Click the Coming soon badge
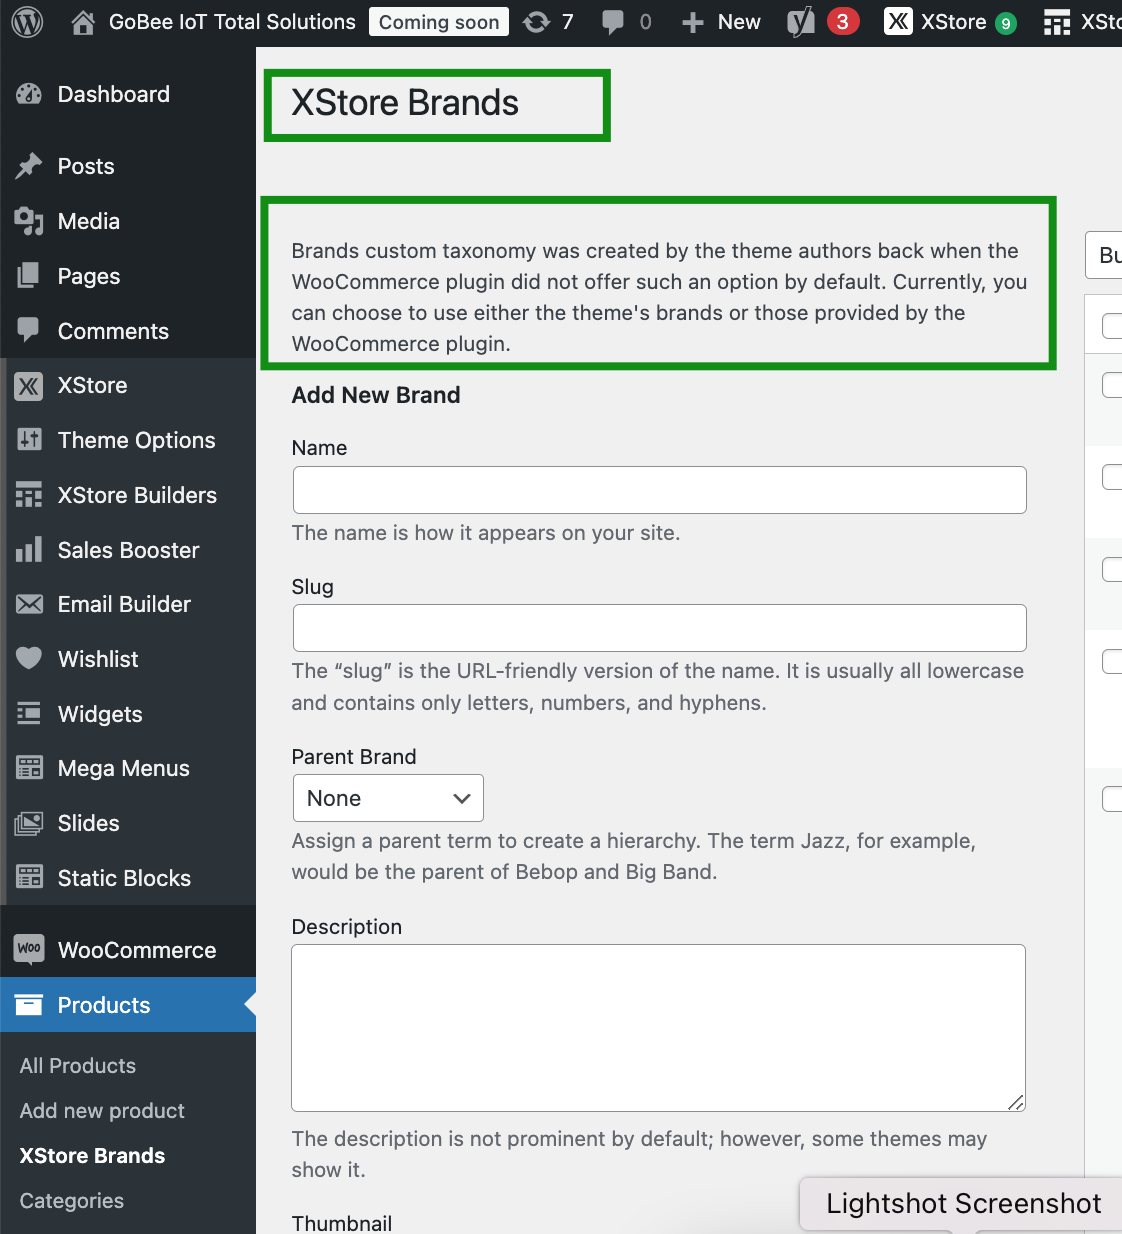Viewport: 1122px width, 1234px height. [439, 22]
